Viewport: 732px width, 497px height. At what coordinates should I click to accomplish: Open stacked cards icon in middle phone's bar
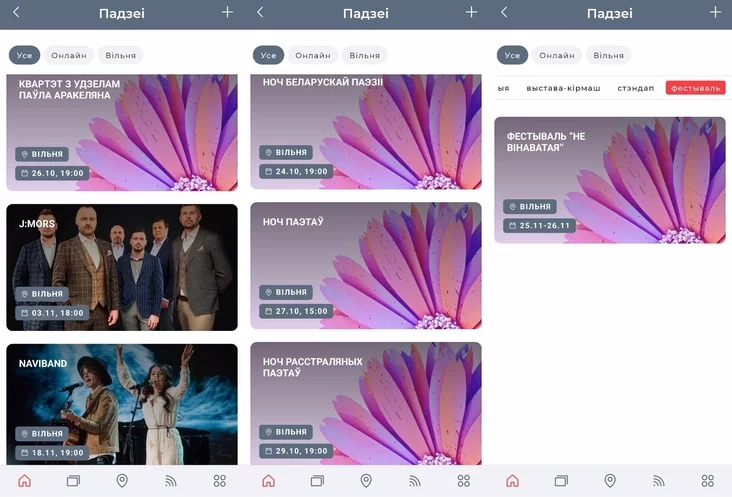pos(317,481)
